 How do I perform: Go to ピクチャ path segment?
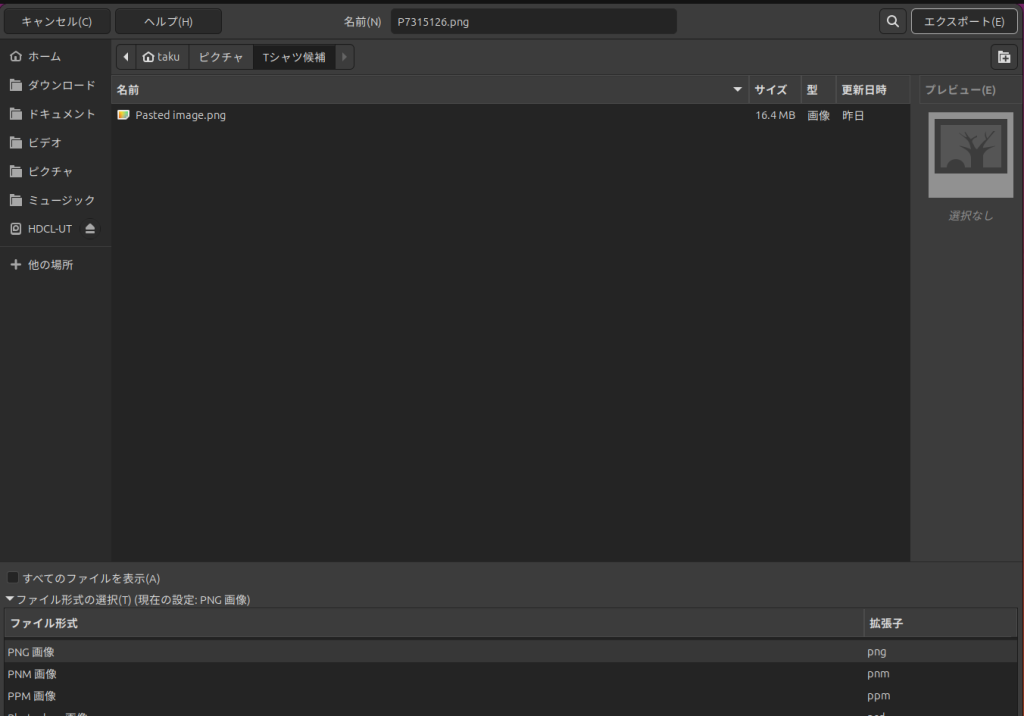(220, 57)
